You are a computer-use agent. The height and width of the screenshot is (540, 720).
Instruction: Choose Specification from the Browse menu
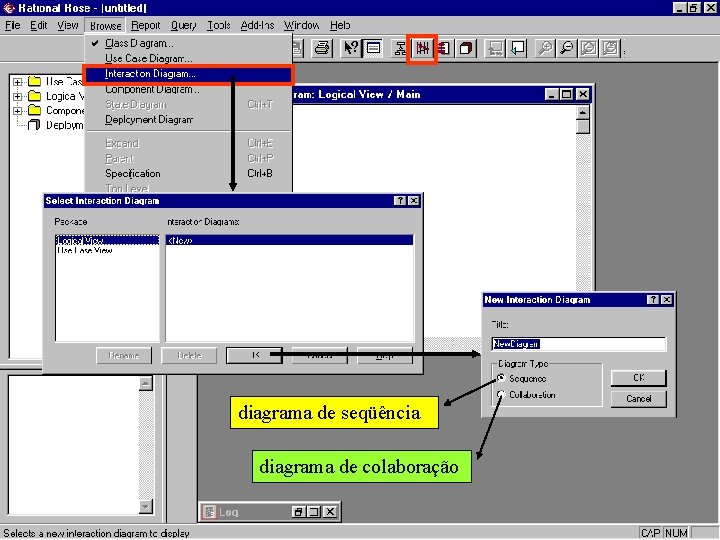click(x=188, y=174)
